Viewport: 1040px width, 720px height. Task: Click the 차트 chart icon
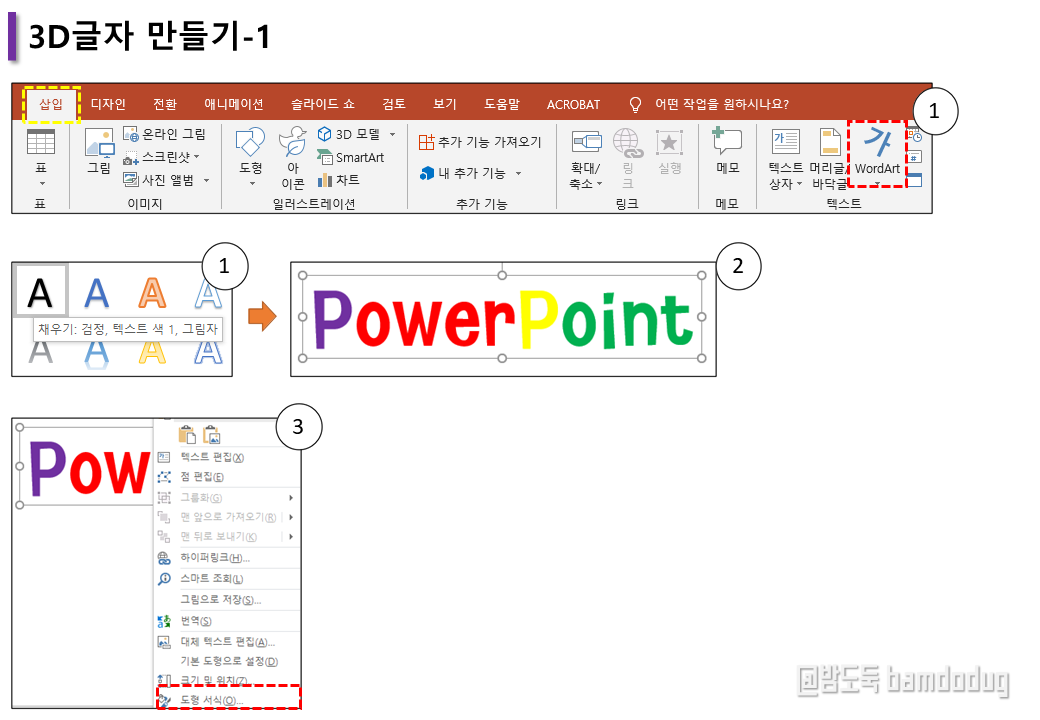coord(324,180)
